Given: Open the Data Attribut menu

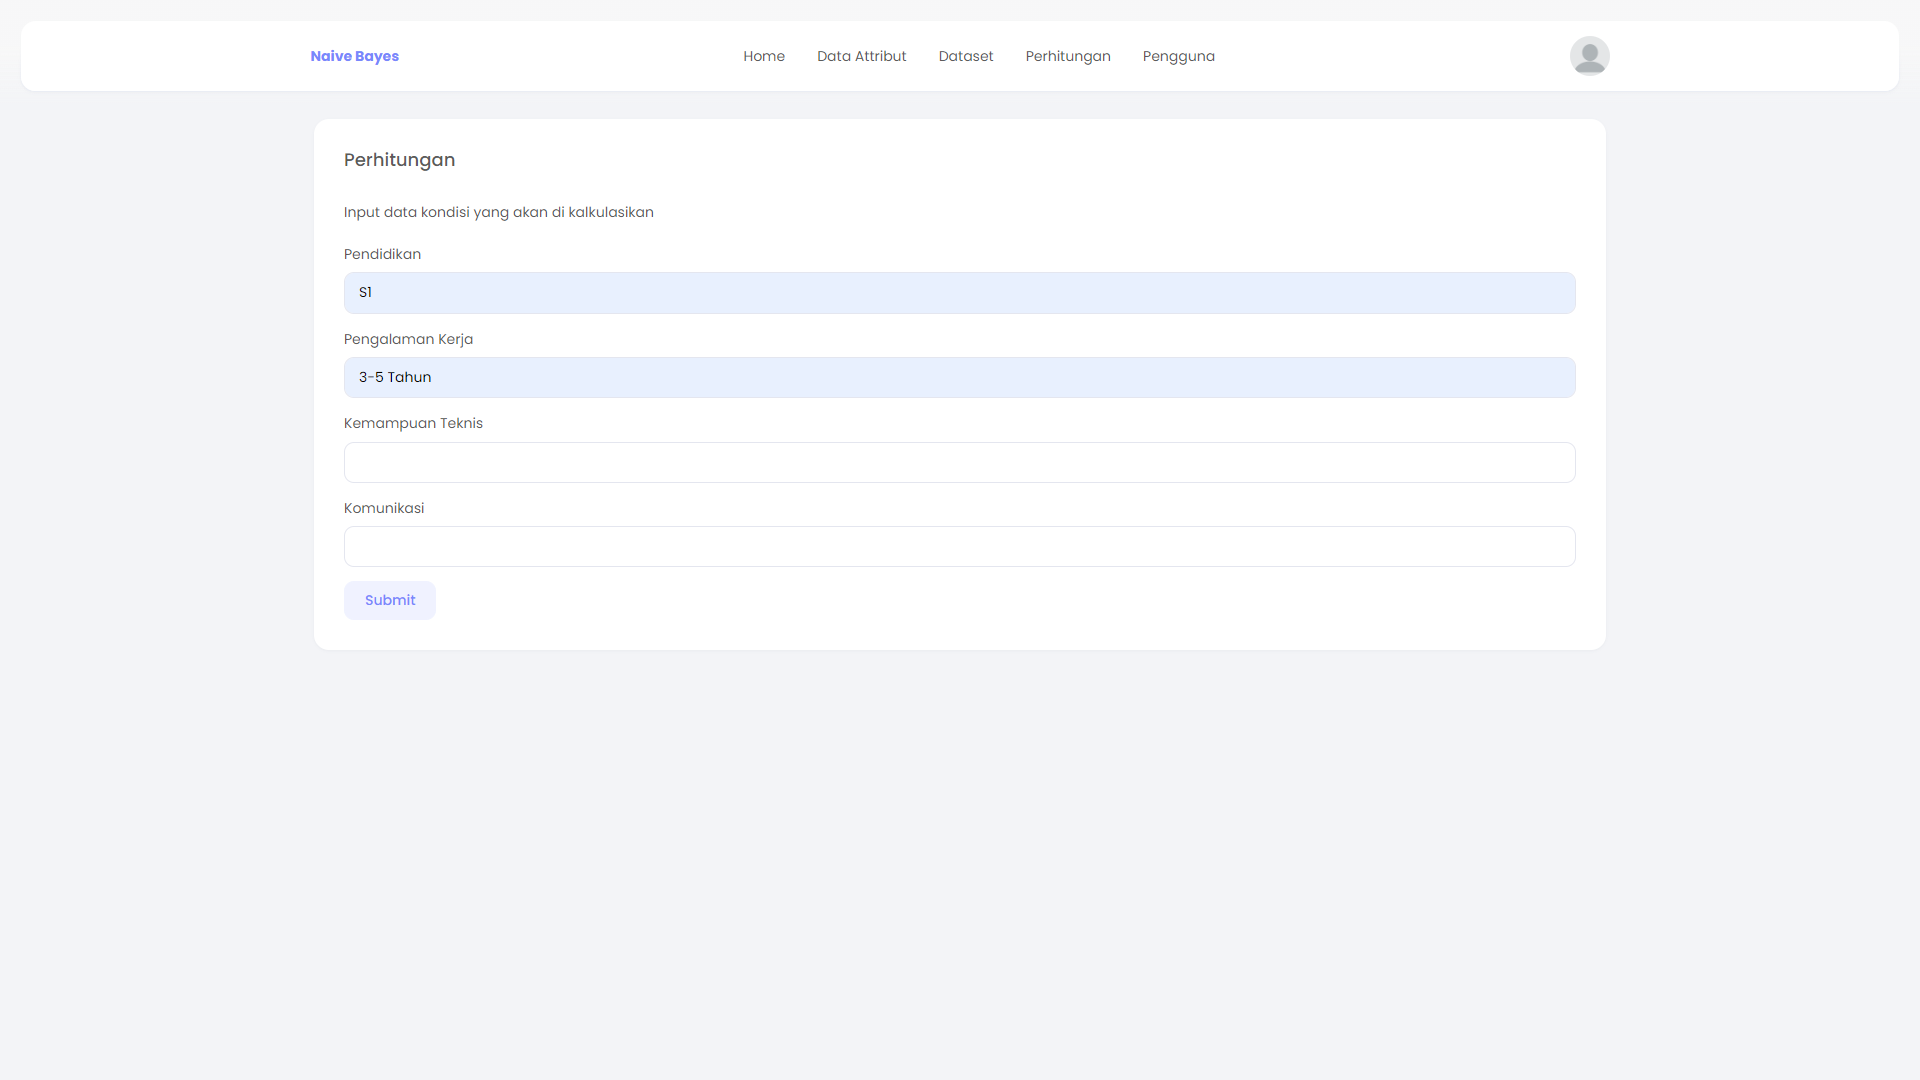Looking at the screenshot, I should 861,56.
